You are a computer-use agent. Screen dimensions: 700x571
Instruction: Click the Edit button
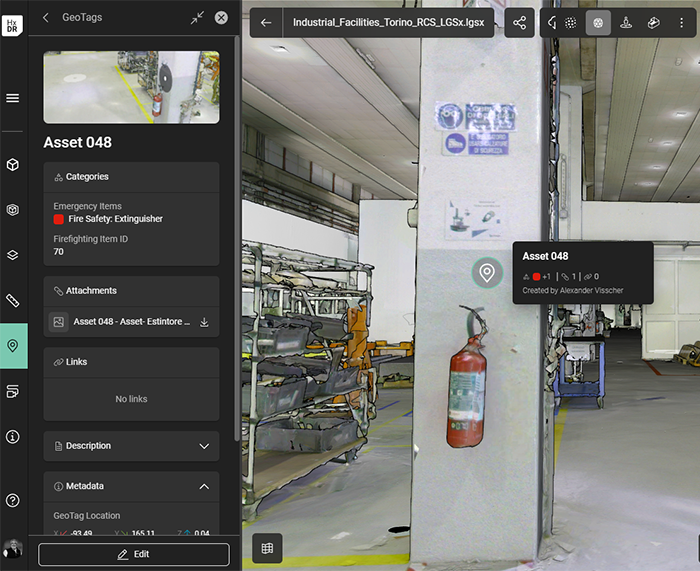tap(134, 554)
